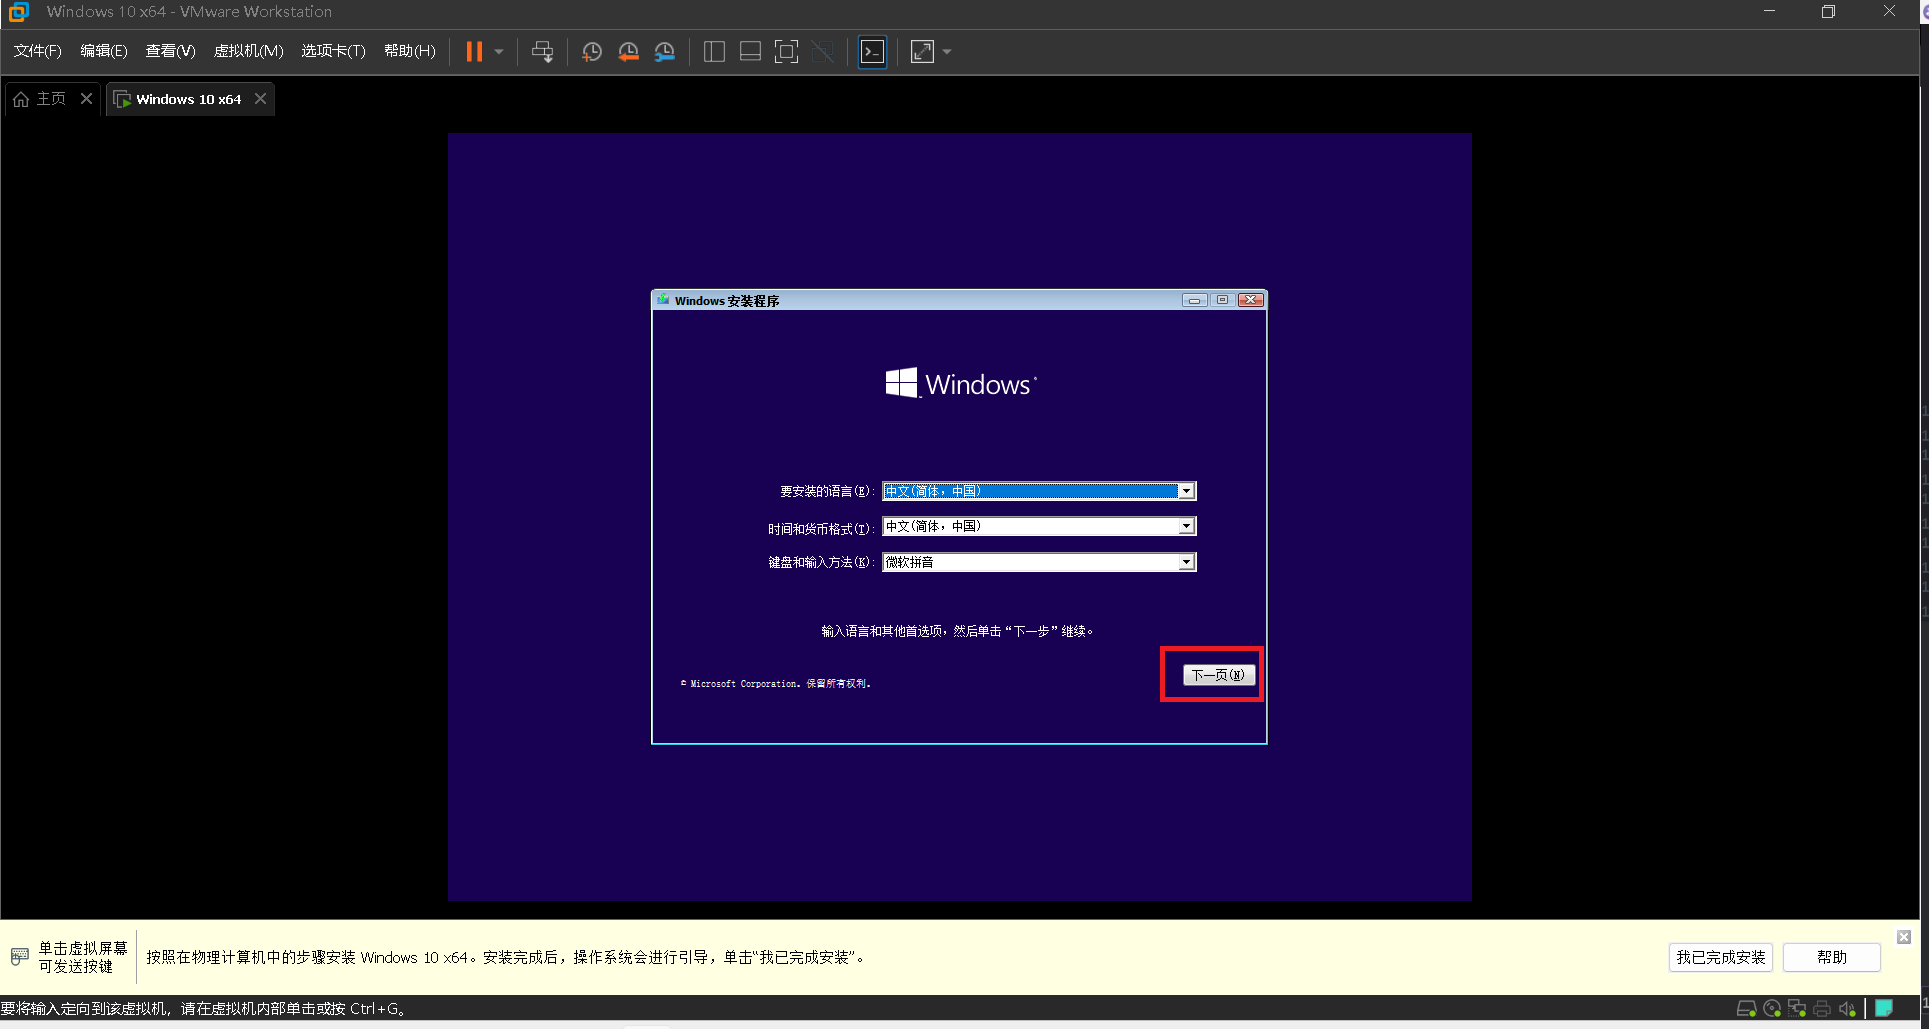Toggle the library sidebar panel icon
The image size is (1929, 1029).
pyautogui.click(x=714, y=51)
